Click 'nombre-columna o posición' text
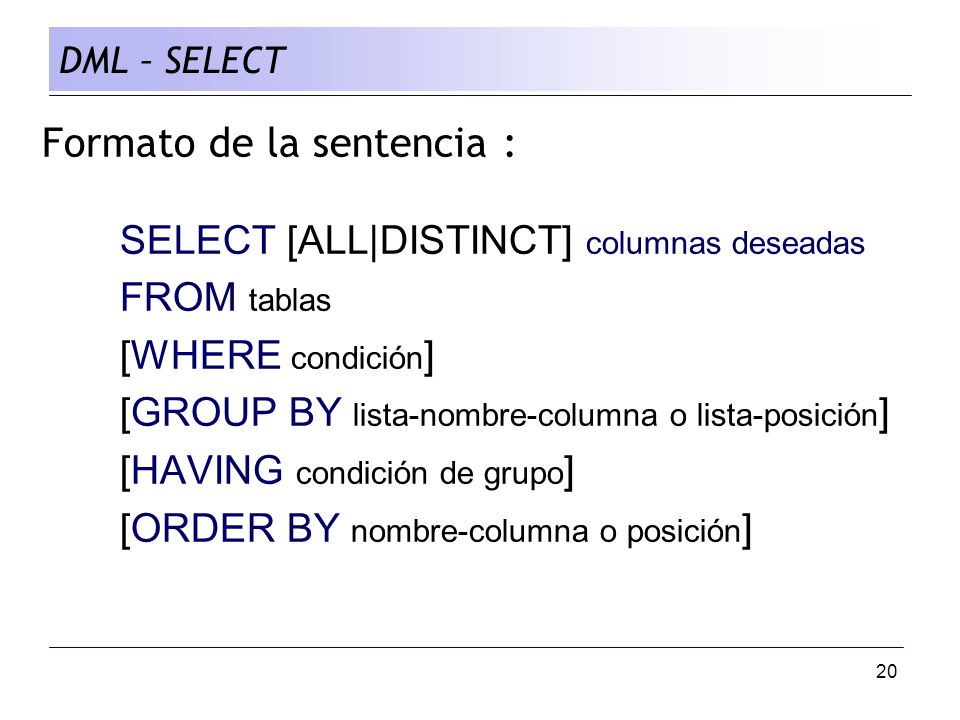 pyautogui.click(x=546, y=531)
